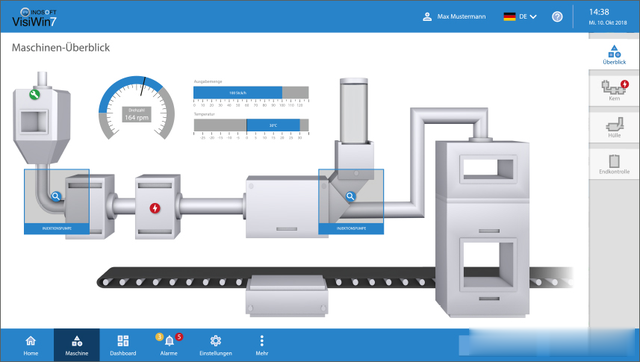This screenshot has height=362, width=640.
Task: Open Einstellungen settings
Action: tap(216, 345)
